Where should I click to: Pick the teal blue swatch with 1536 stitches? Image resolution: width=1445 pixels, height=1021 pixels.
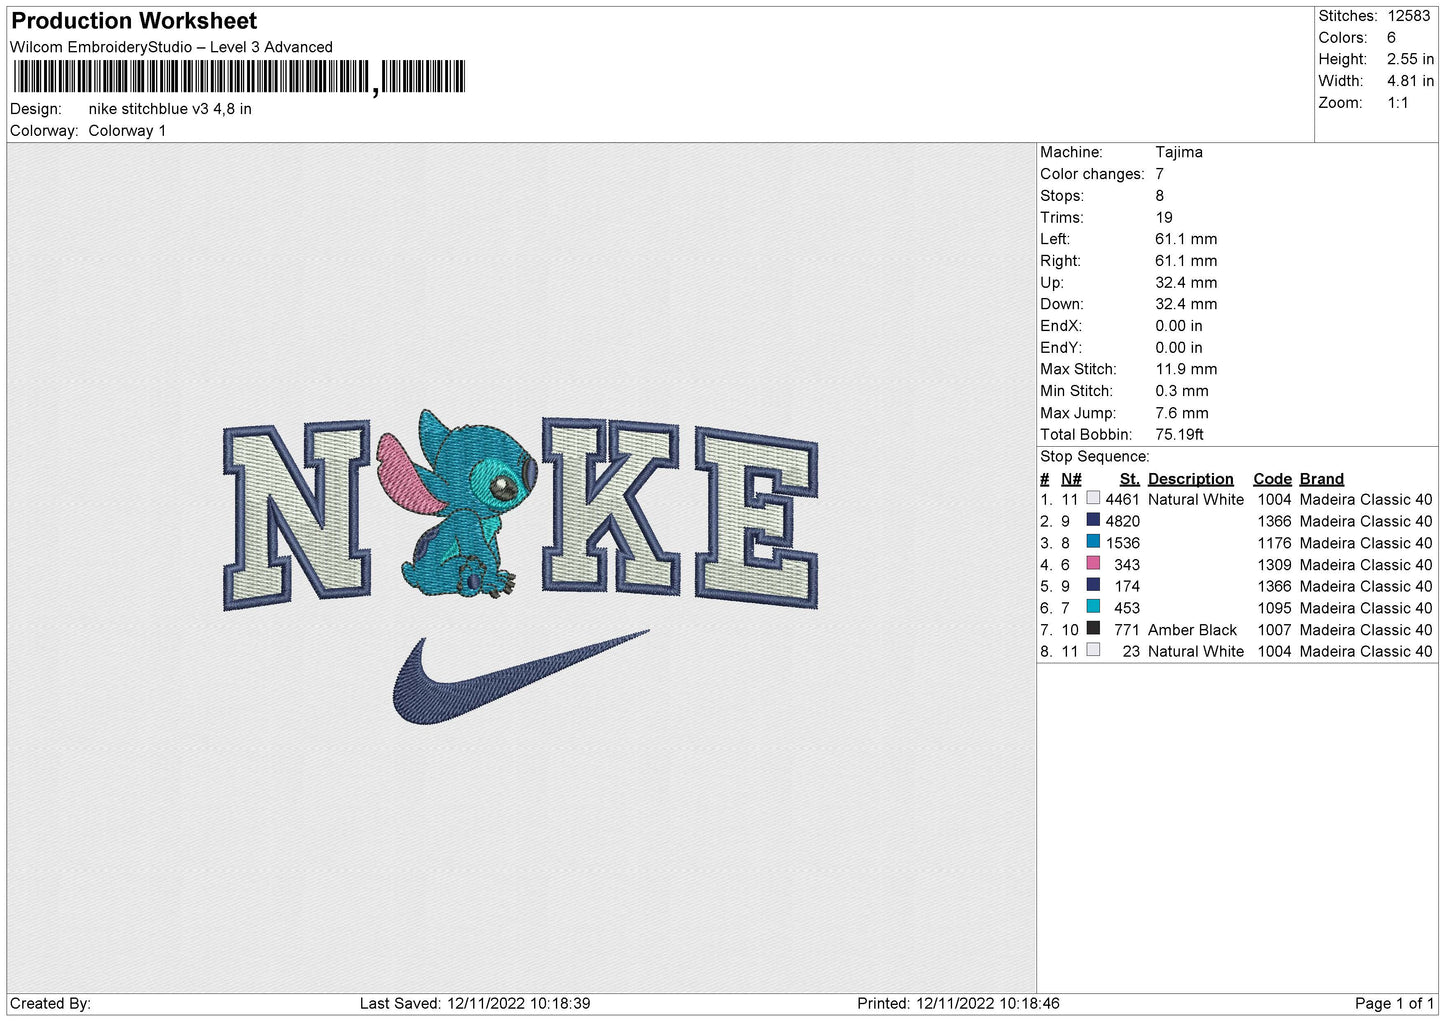1093,543
